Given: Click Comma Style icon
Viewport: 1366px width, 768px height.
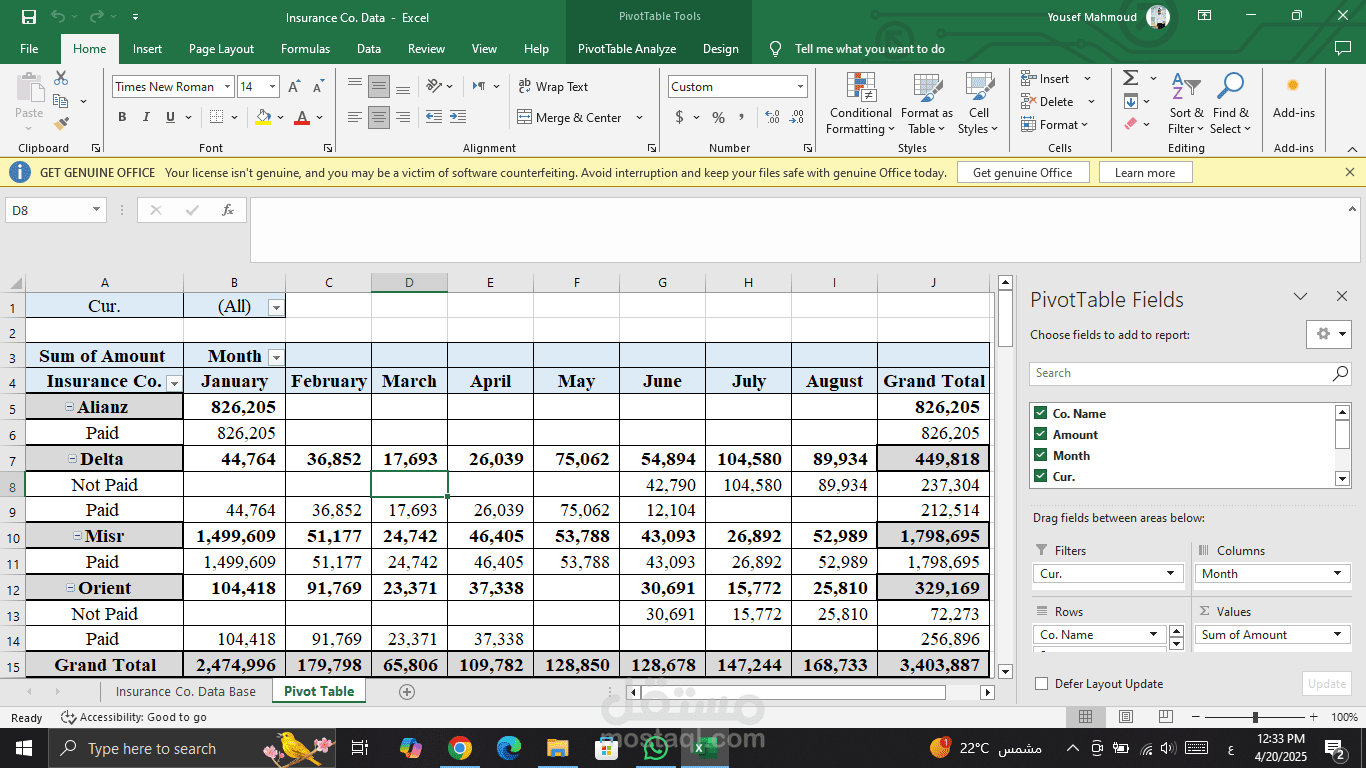Looking at the screenshot, I should point(743,117).
